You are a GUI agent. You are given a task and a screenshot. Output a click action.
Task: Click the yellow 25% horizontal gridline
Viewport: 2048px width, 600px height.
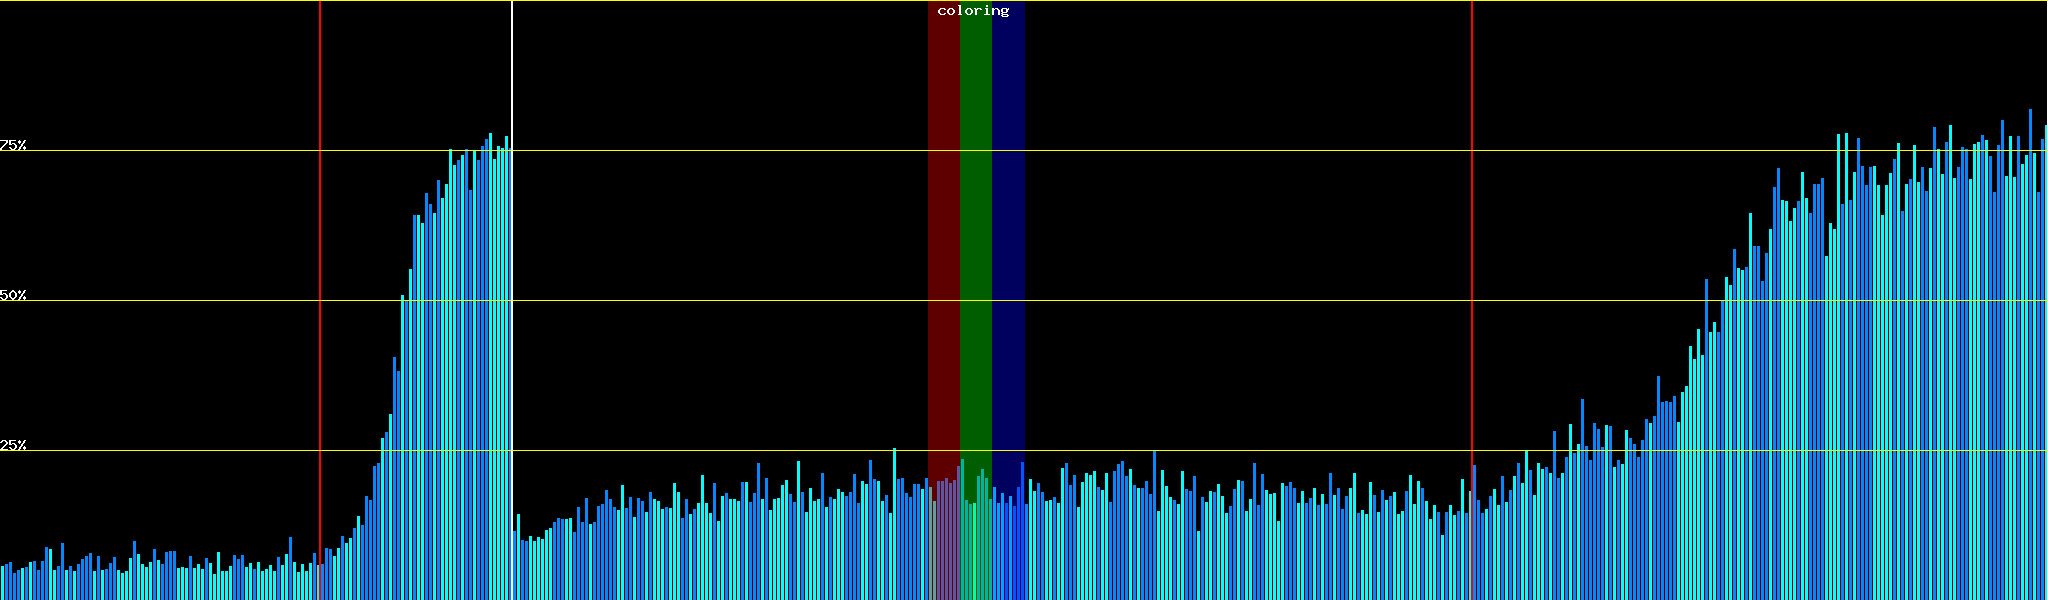700,451
